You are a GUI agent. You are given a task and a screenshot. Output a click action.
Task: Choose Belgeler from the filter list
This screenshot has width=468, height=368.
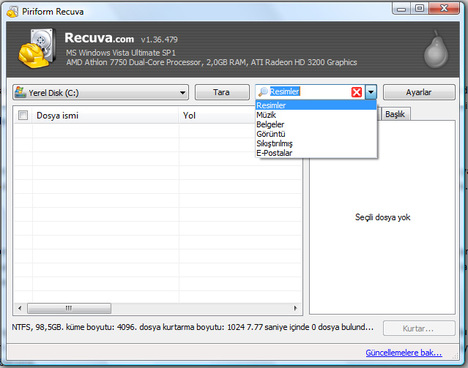click(x=316, y=124)
